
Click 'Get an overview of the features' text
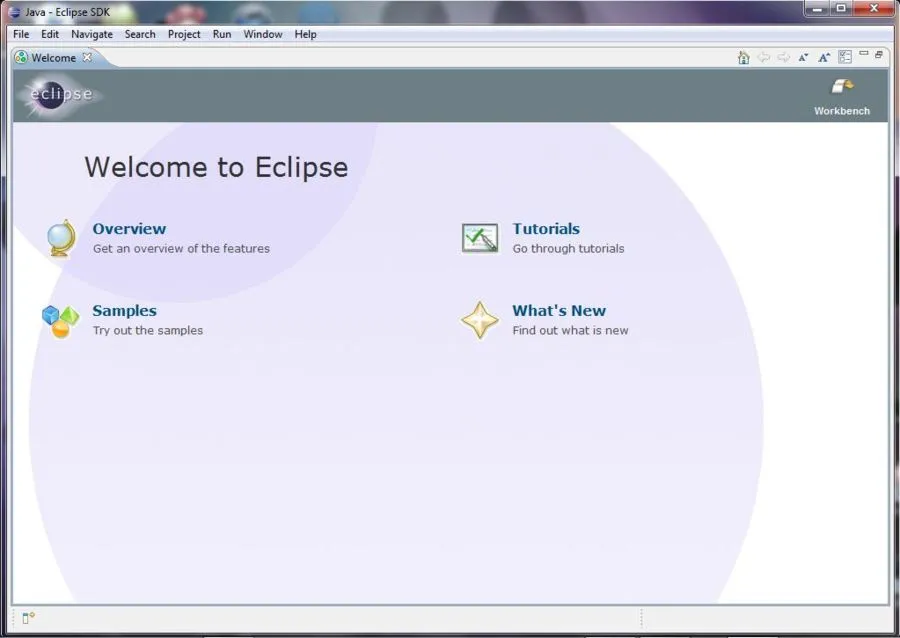pyautogui.click(x=181, y=248)
